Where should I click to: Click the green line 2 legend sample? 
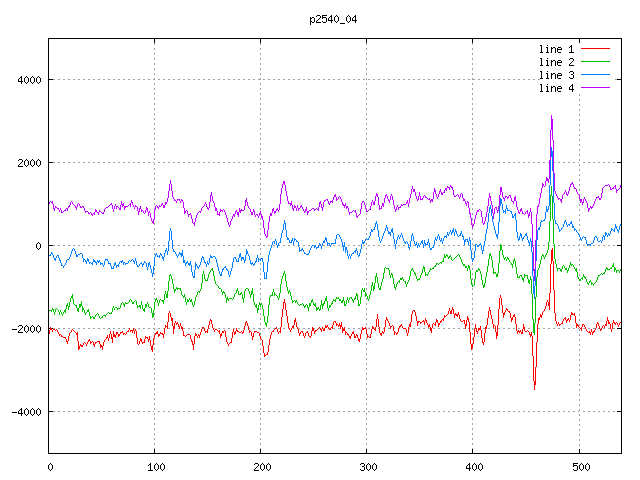pos(595,62)
